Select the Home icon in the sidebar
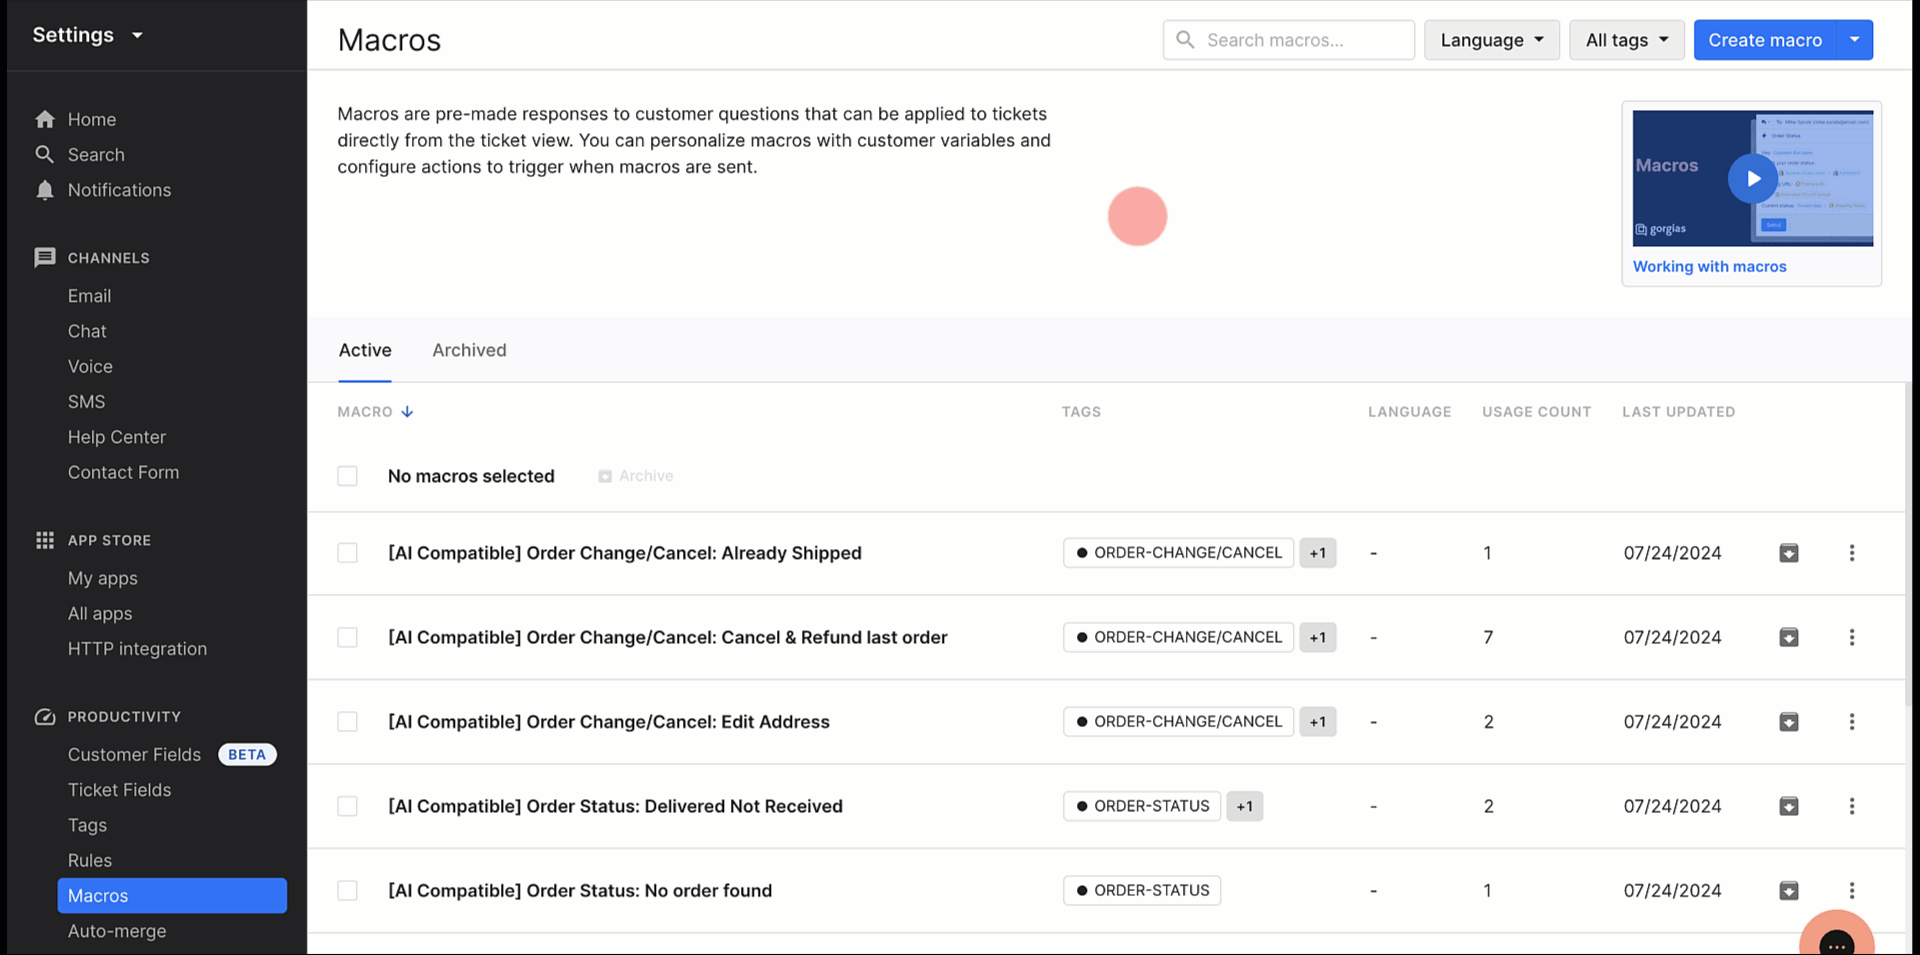The width and height of the screenshot is (1920, 955). coord(45,118)
